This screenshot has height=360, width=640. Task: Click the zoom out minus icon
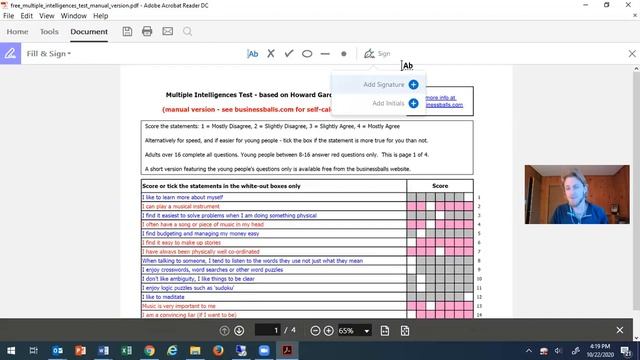coord(315,331)
